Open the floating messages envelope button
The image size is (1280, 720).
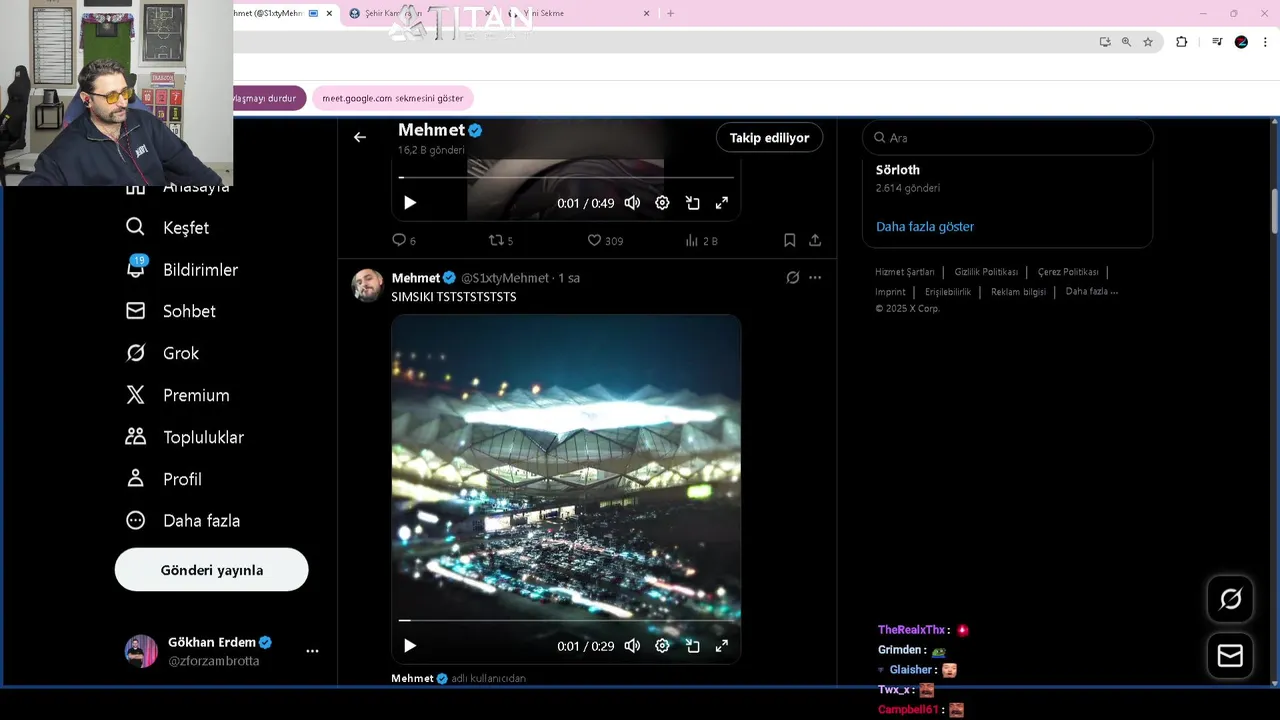click(x=1230, y=656)
